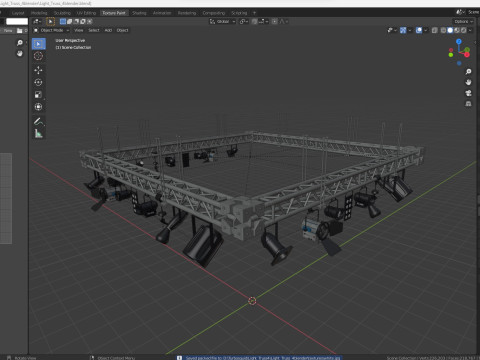Screen dimensions: 480x360
Task: Switch to solid shading
Action: 450,30
